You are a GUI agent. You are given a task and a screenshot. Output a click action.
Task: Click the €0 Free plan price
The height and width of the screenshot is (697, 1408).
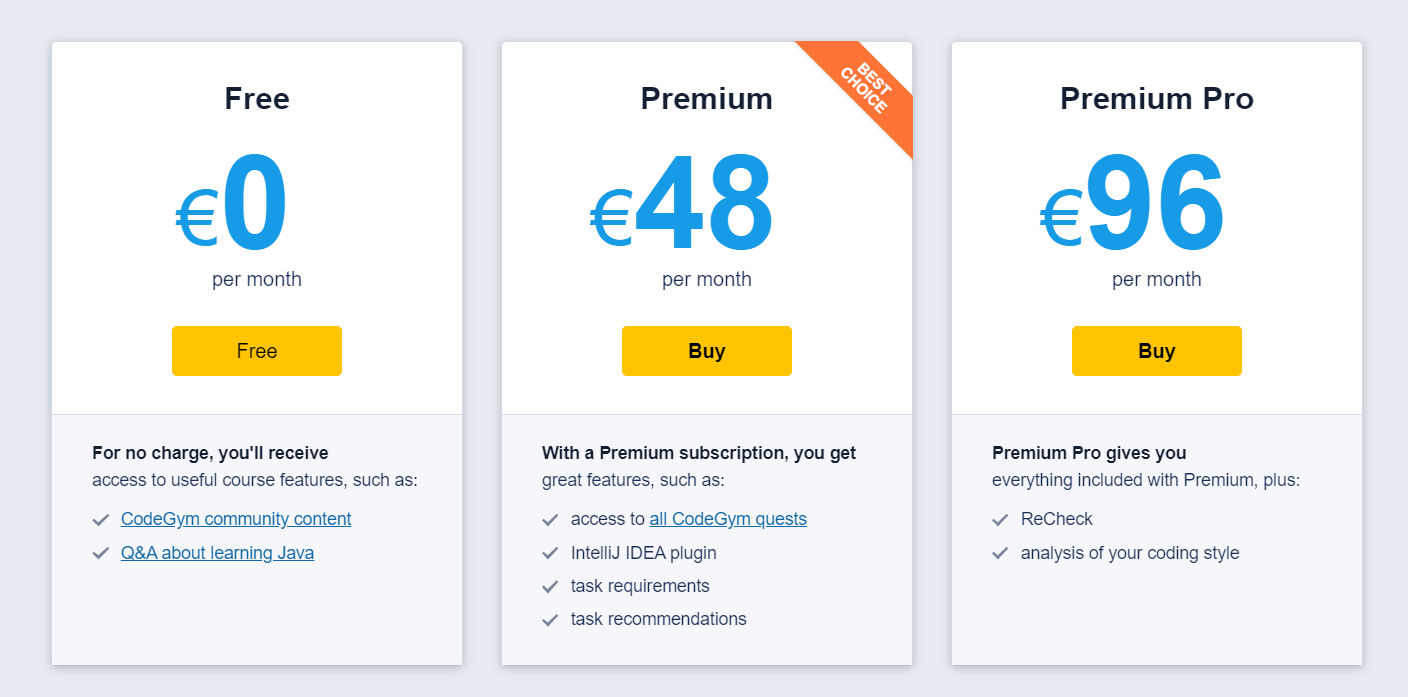tap(233, 206)
